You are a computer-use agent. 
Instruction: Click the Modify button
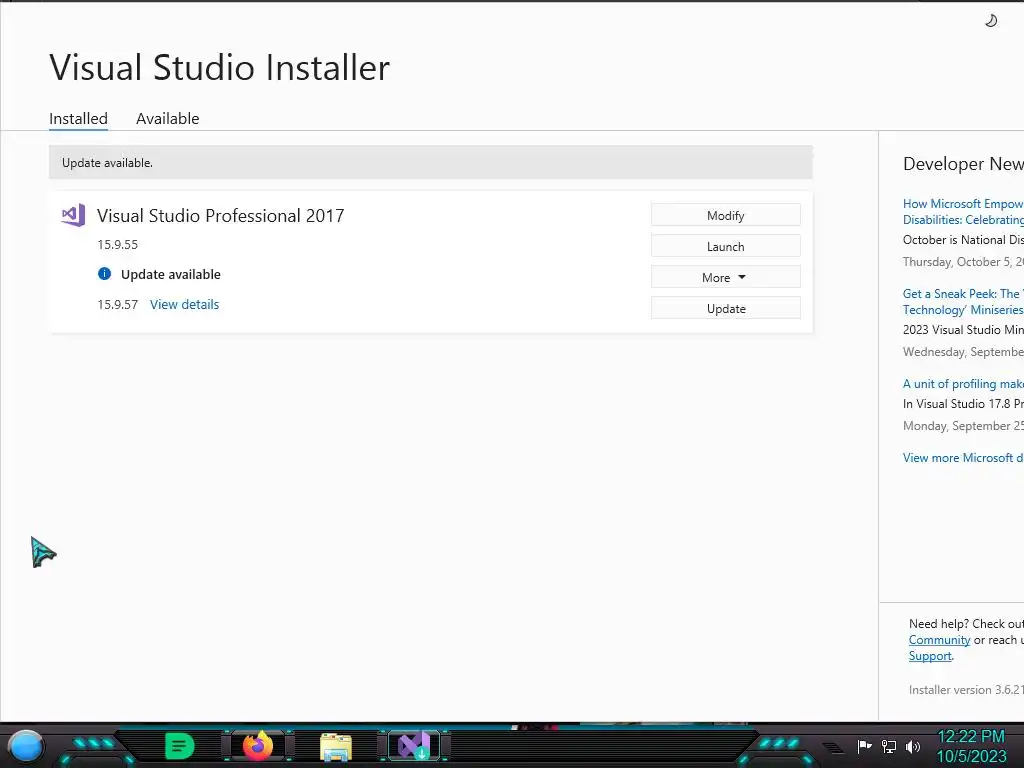726,216
